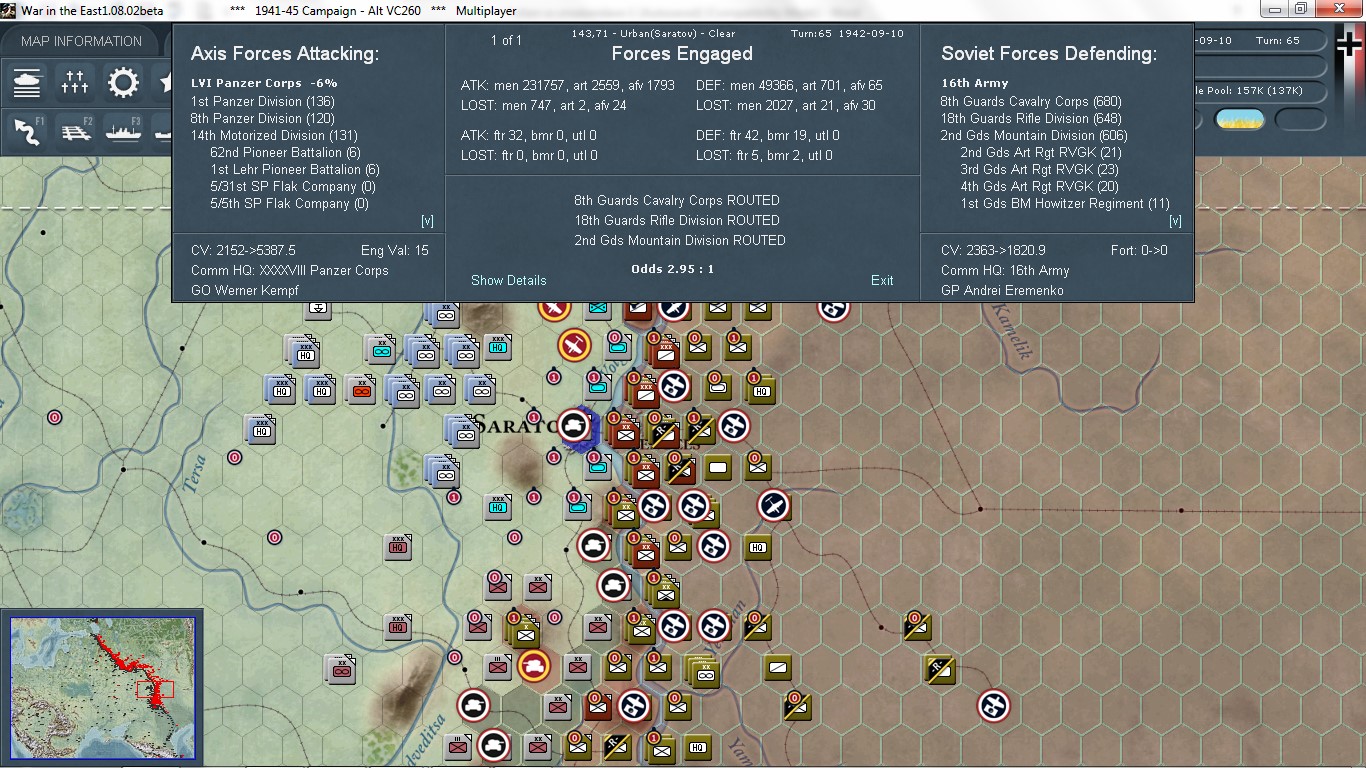This screenshot has height=768, width=1366.
Task: Select 62nd Pioneer Battalion (6) entry
Action: [x=285, y=152]
